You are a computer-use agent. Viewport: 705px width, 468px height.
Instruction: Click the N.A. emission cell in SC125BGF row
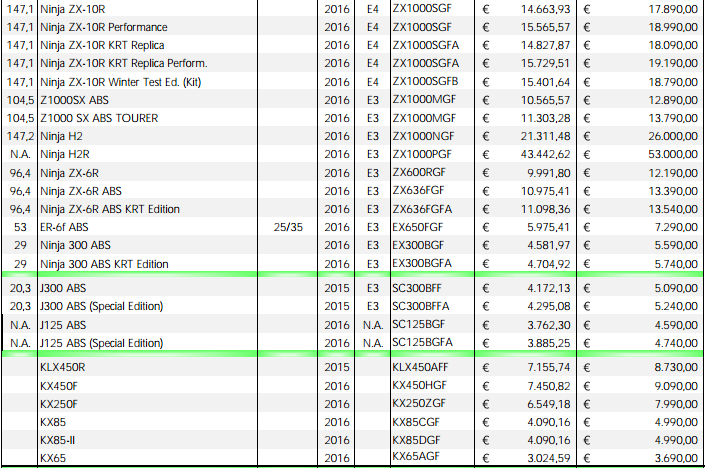pyautogui.click(x=373, y=325)
